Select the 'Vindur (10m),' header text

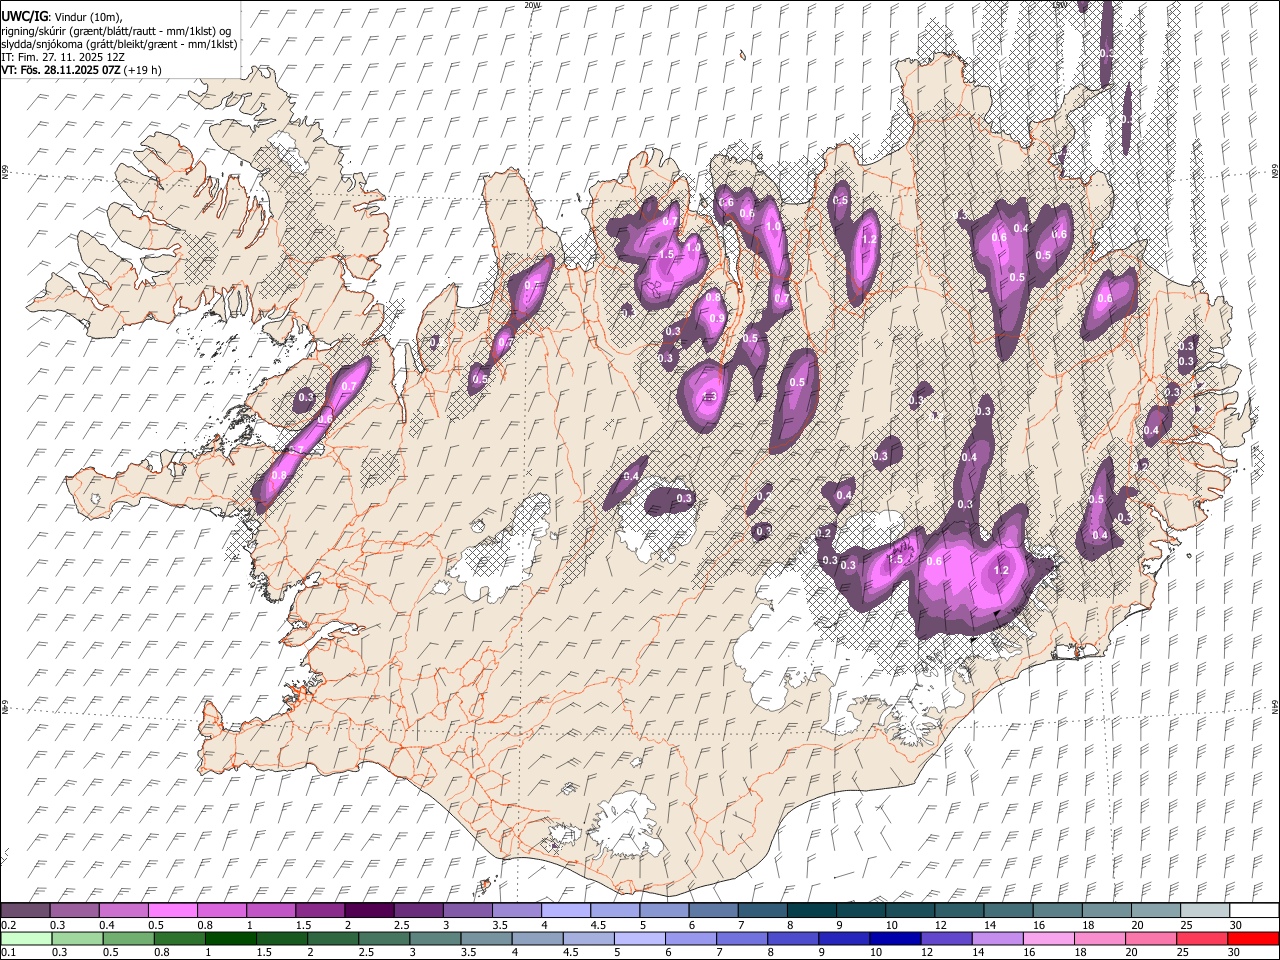pyautogui.click(x=87, y=17)
